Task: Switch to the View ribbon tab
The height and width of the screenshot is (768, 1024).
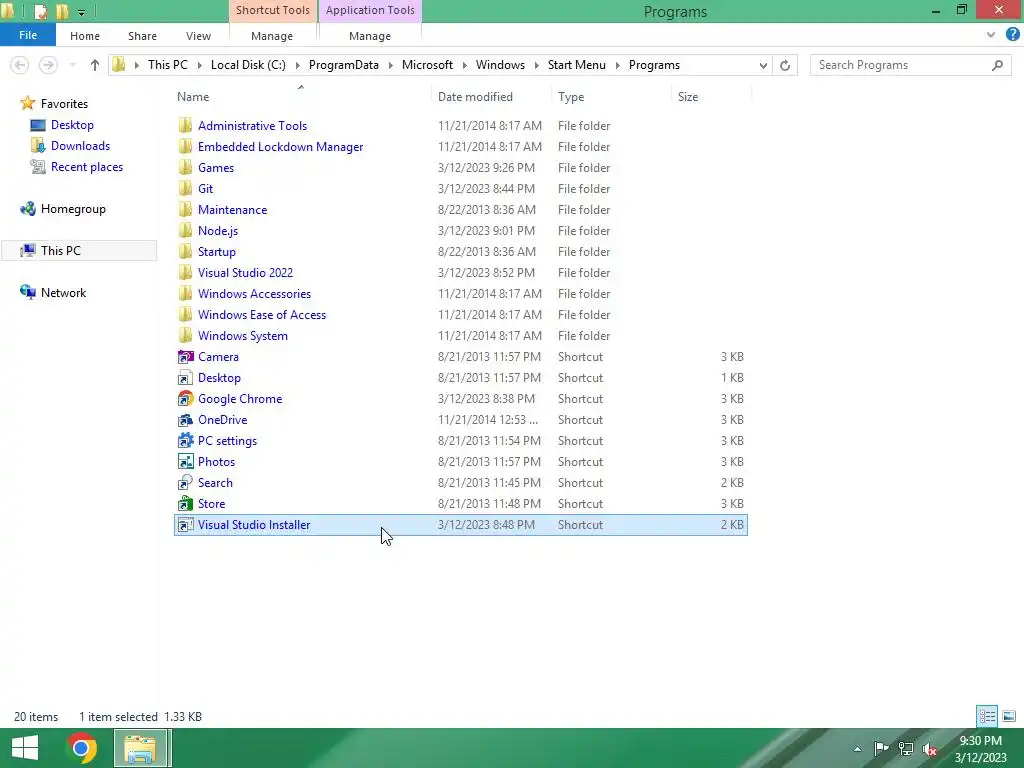Action: point(198,36)
